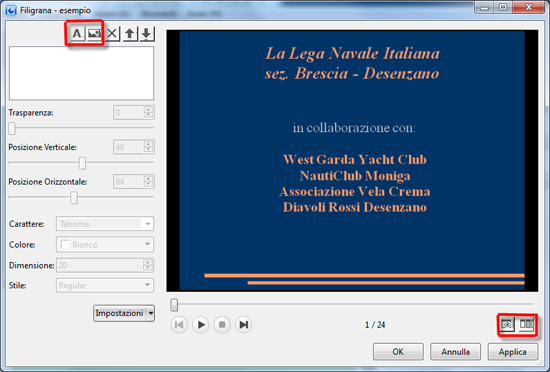Expand the Impostazioni dropdown arrow

(x=150, y=313)
